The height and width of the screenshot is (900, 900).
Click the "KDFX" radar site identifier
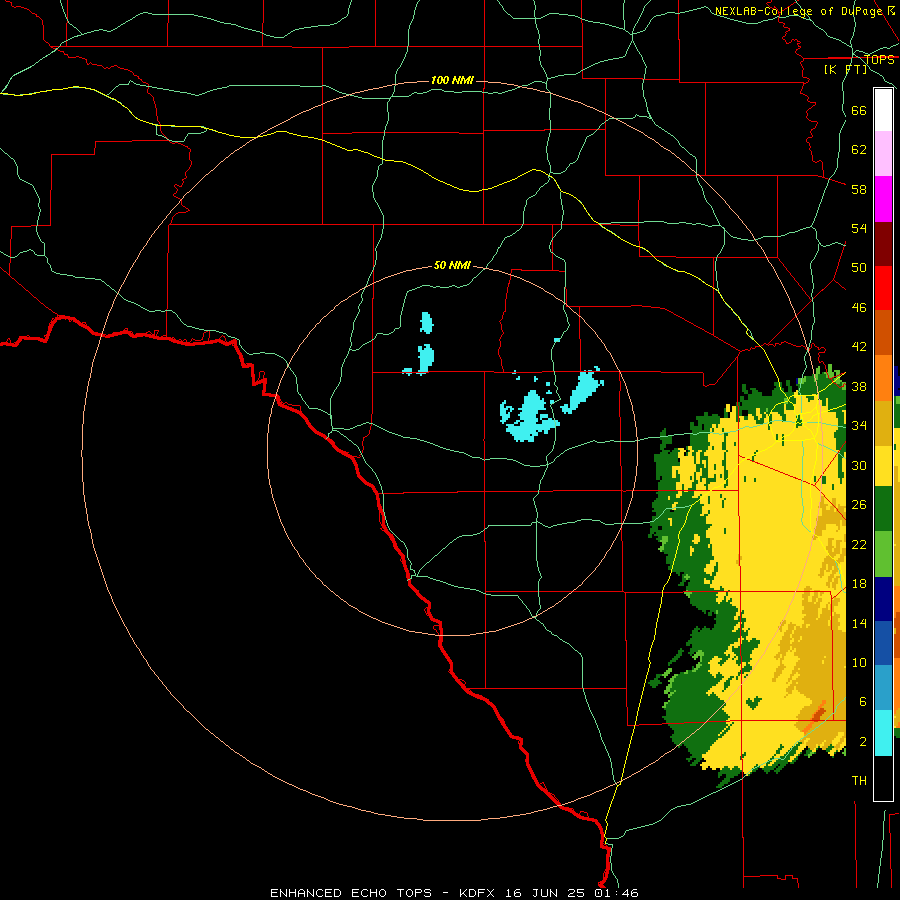(x=479, y=893)
